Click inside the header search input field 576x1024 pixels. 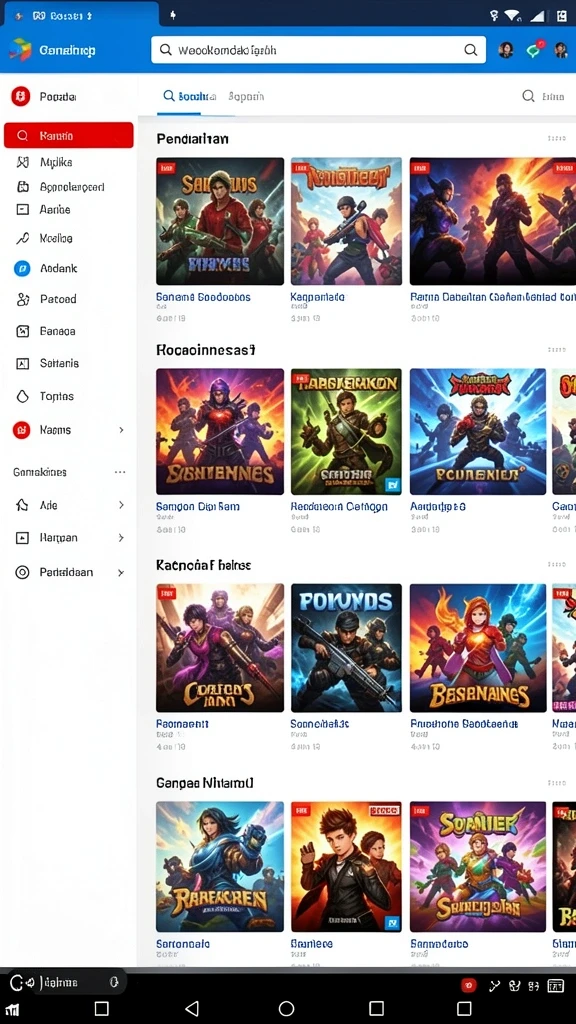(319, 50)
